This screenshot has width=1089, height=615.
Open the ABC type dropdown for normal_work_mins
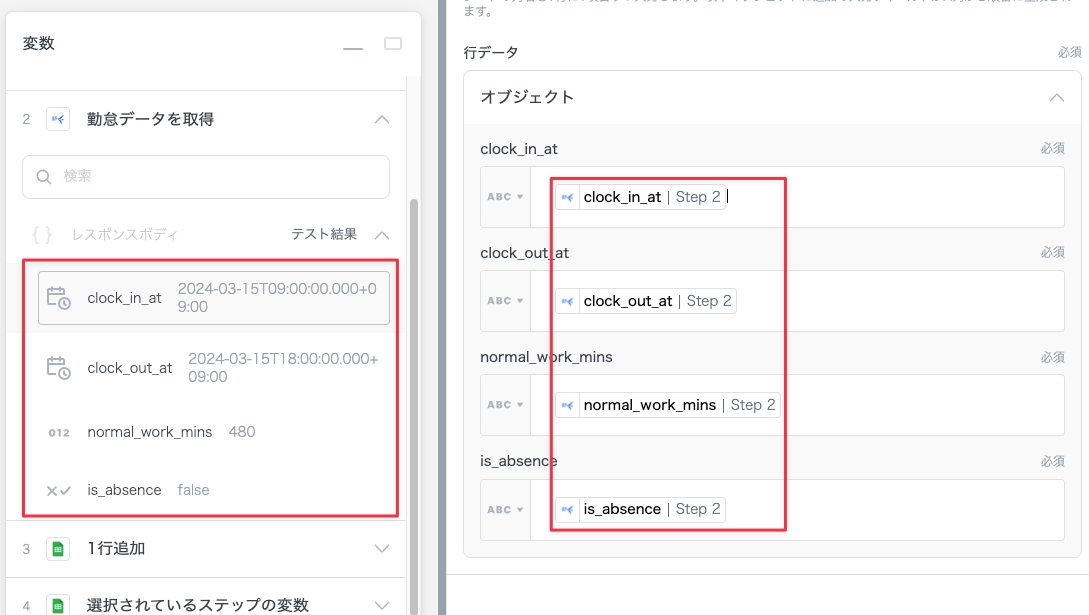(505, 405)
